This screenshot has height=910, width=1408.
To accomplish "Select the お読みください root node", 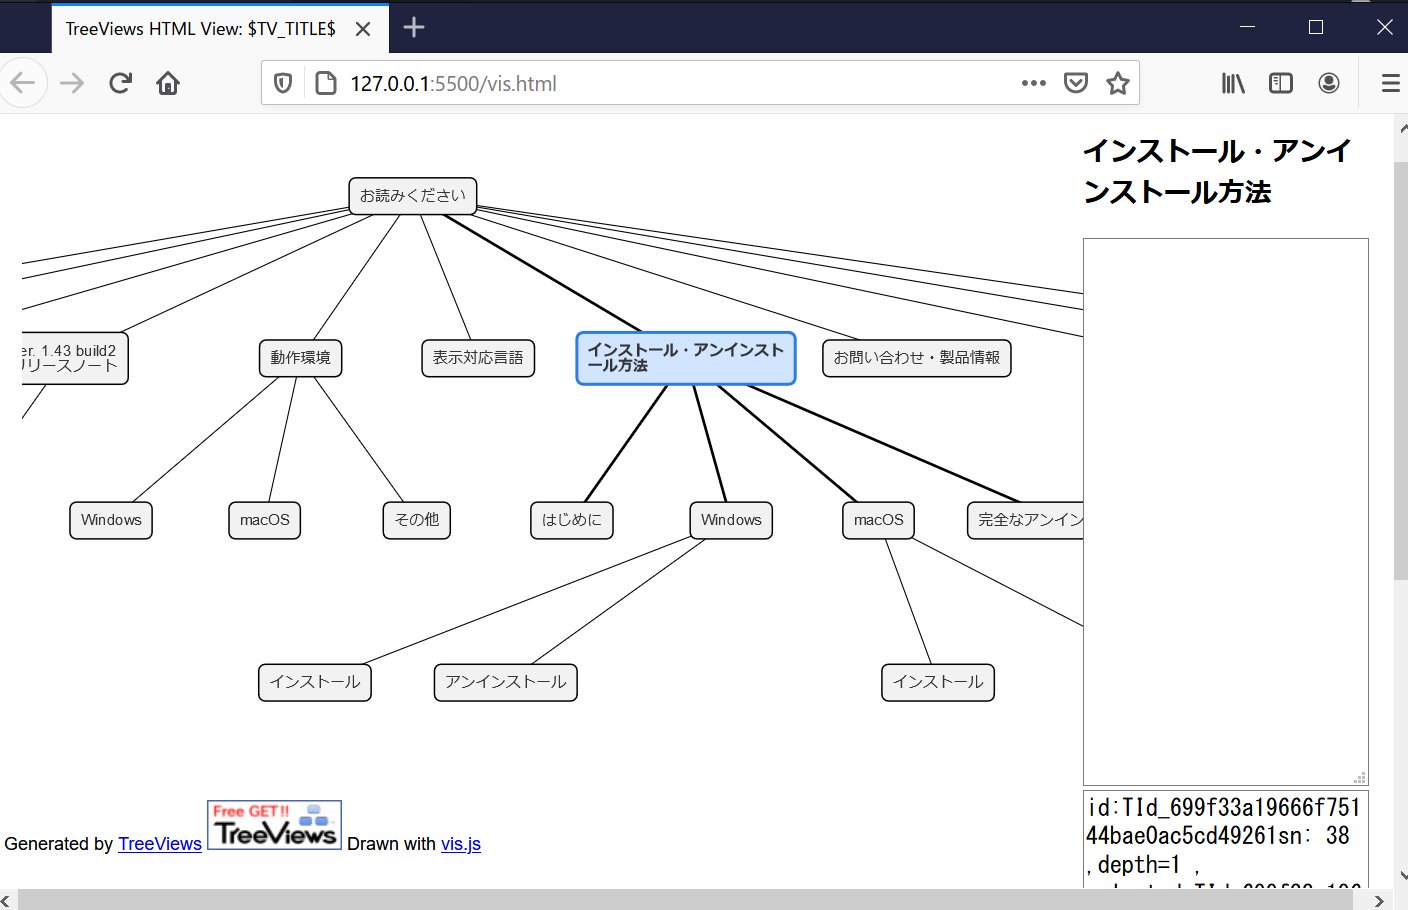I will click(x=413, y=196).
